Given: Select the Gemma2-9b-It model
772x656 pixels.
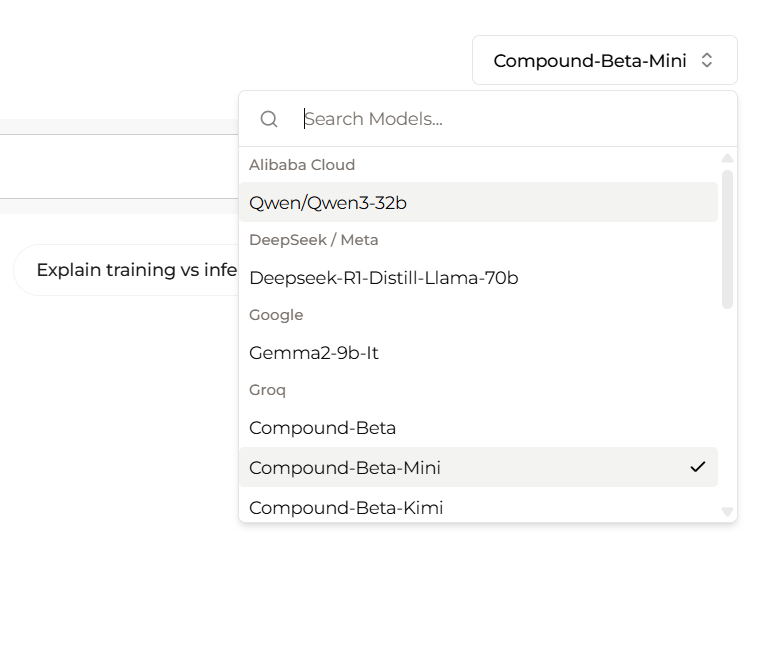Looking at the screenshot, I should 478,353.
